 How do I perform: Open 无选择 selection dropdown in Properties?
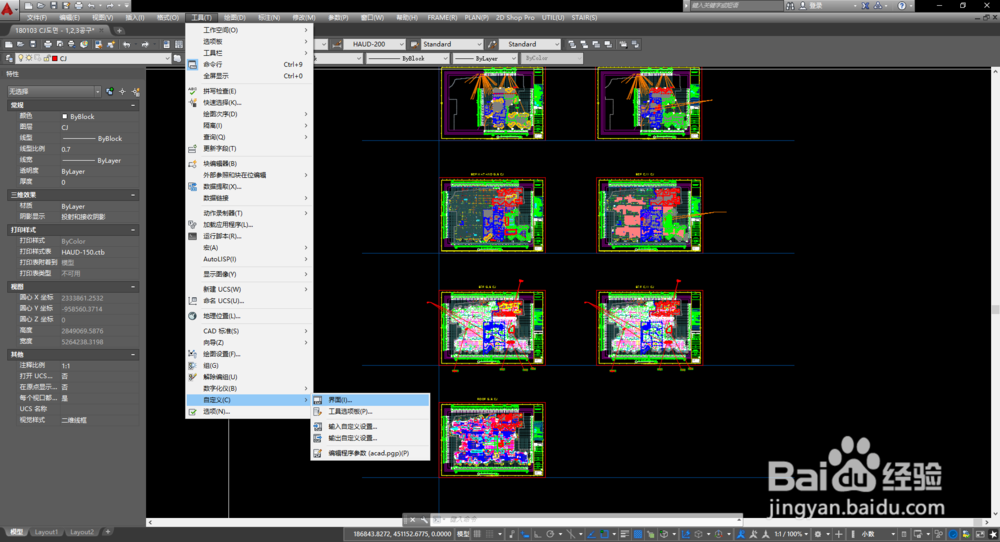click(x=54, y=91)
